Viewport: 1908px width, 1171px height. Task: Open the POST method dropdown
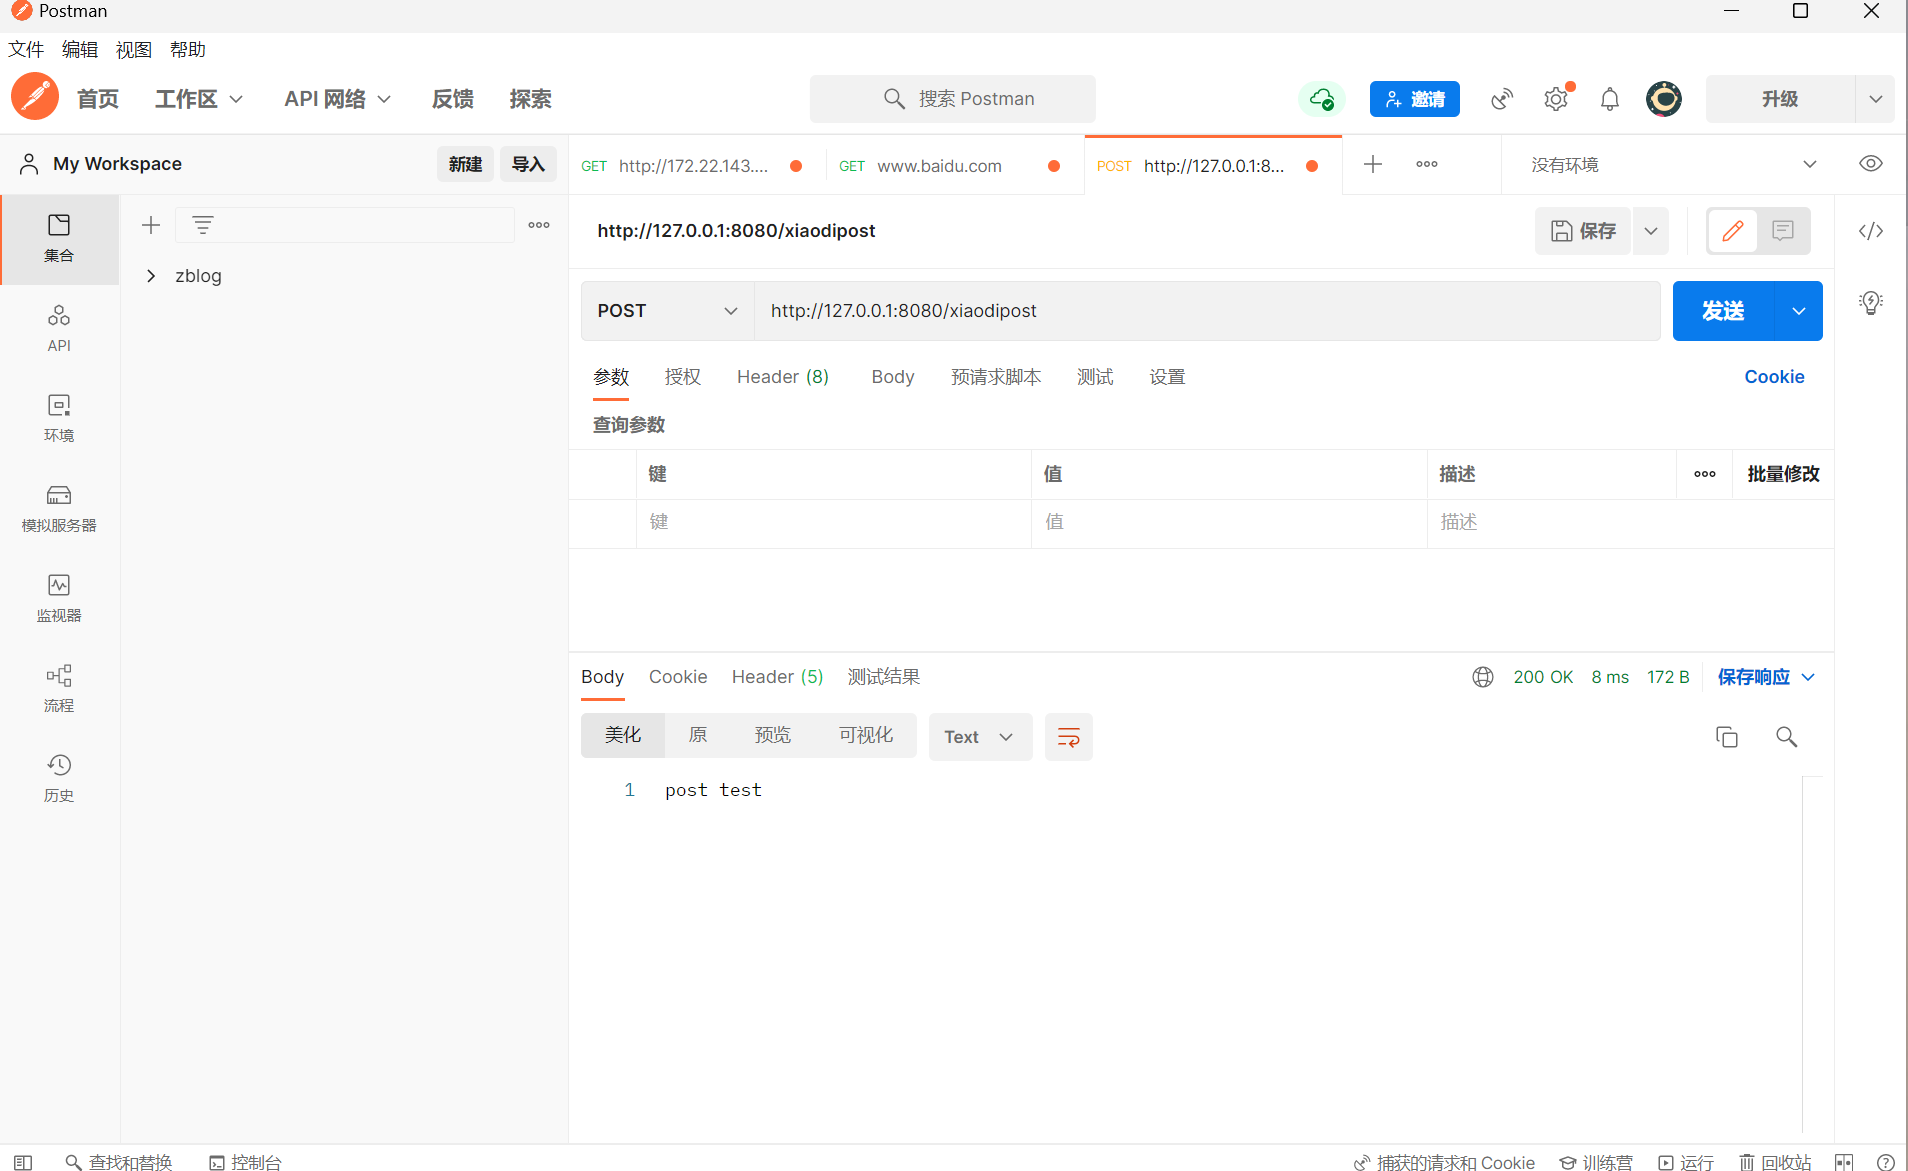click(667, 311)
